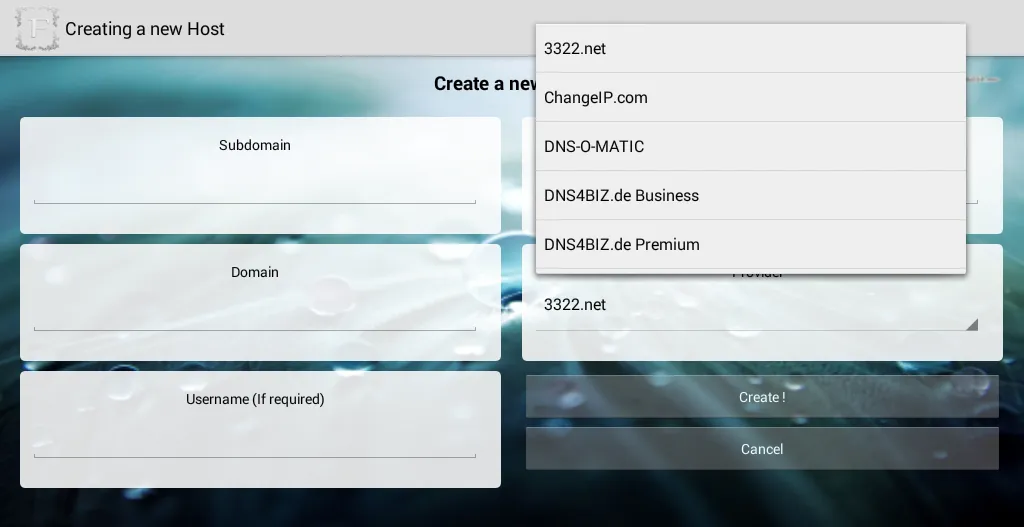The height and width of the screenshot is (527, 1024).
Task: Click the Domain label text
Action: [x=255, y=272]
